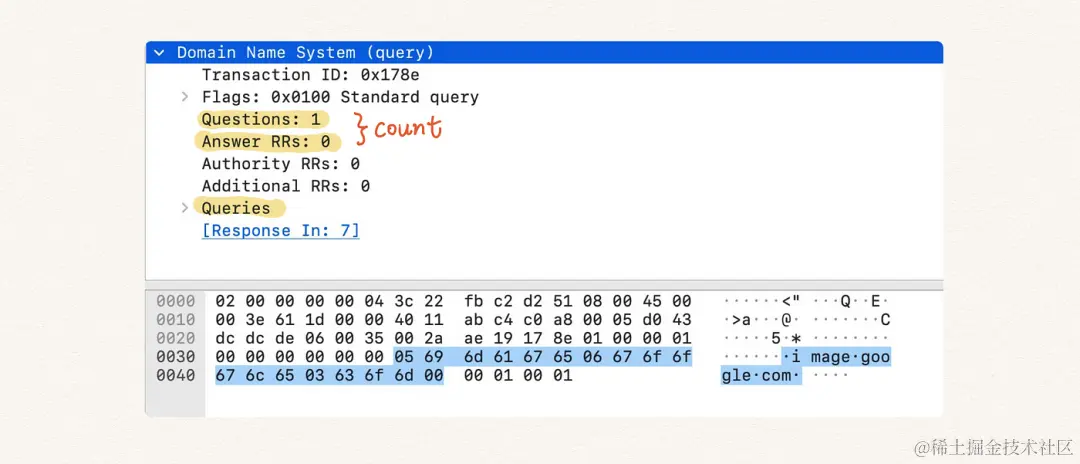Click hex offset 0040 in byte pane

175,376
